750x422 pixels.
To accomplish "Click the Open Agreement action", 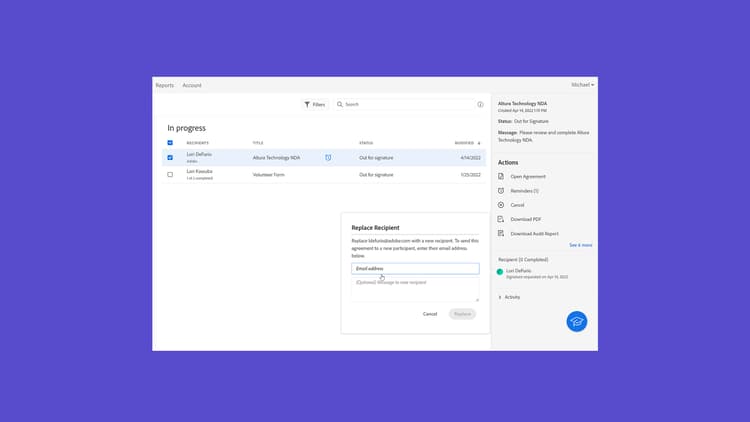I will point(528,177).
